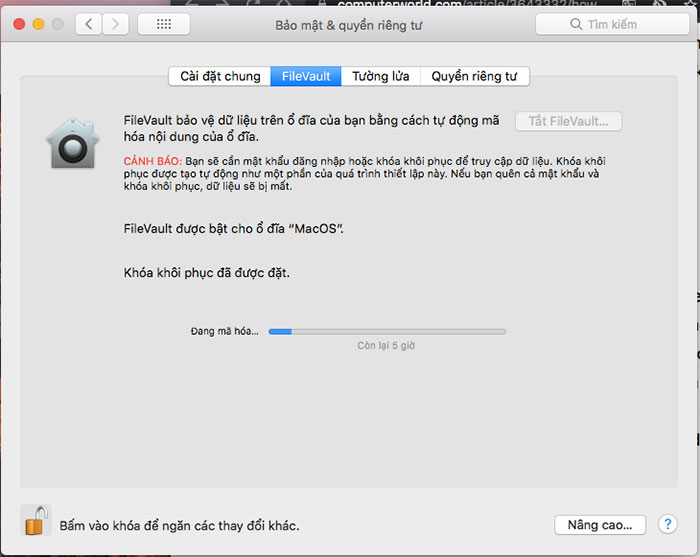Click 'FileVault được bật cho ổ đĩa' text

(x=204, y=229)
